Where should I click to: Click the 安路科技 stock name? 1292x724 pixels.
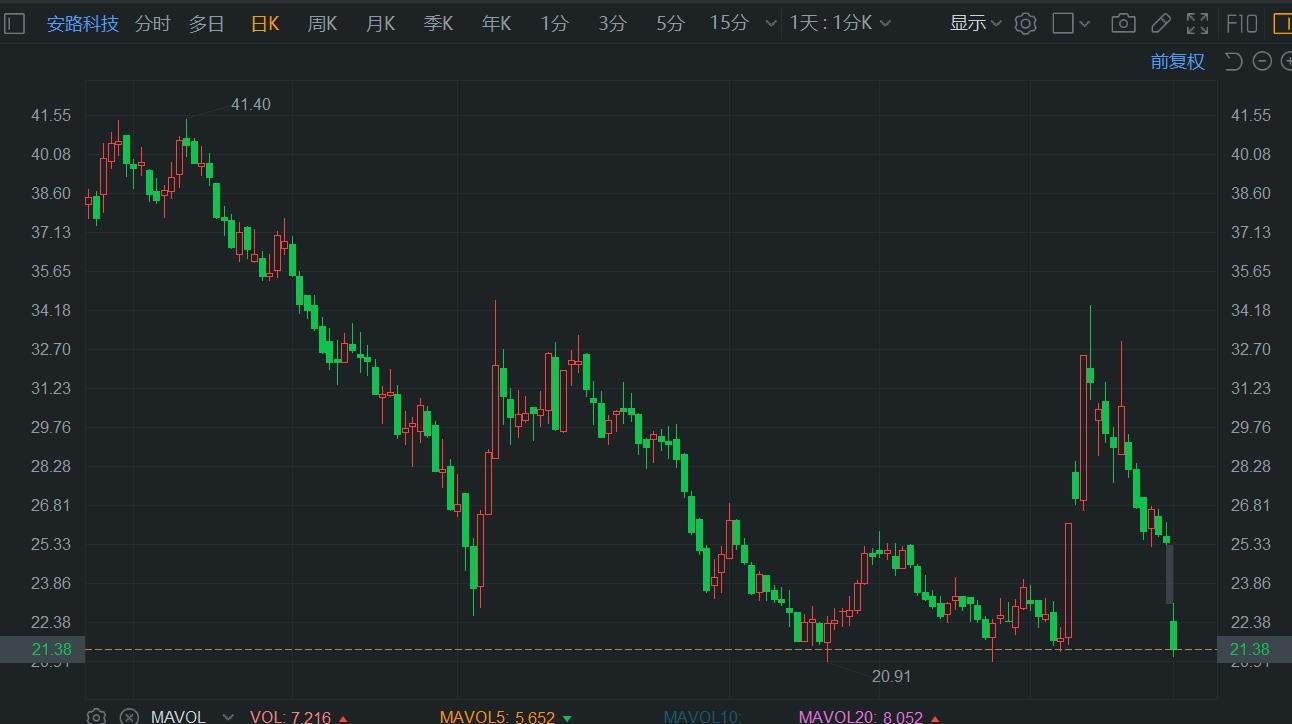(x=83, y=23)
